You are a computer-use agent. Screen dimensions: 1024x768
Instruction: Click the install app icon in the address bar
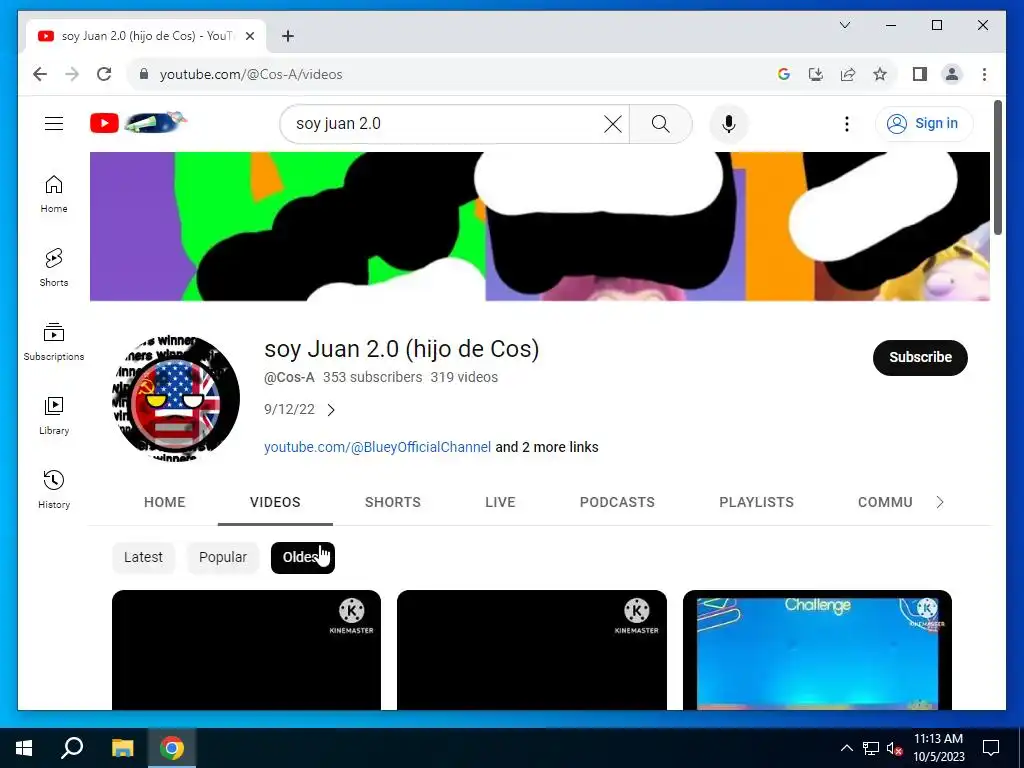[816, 74]
